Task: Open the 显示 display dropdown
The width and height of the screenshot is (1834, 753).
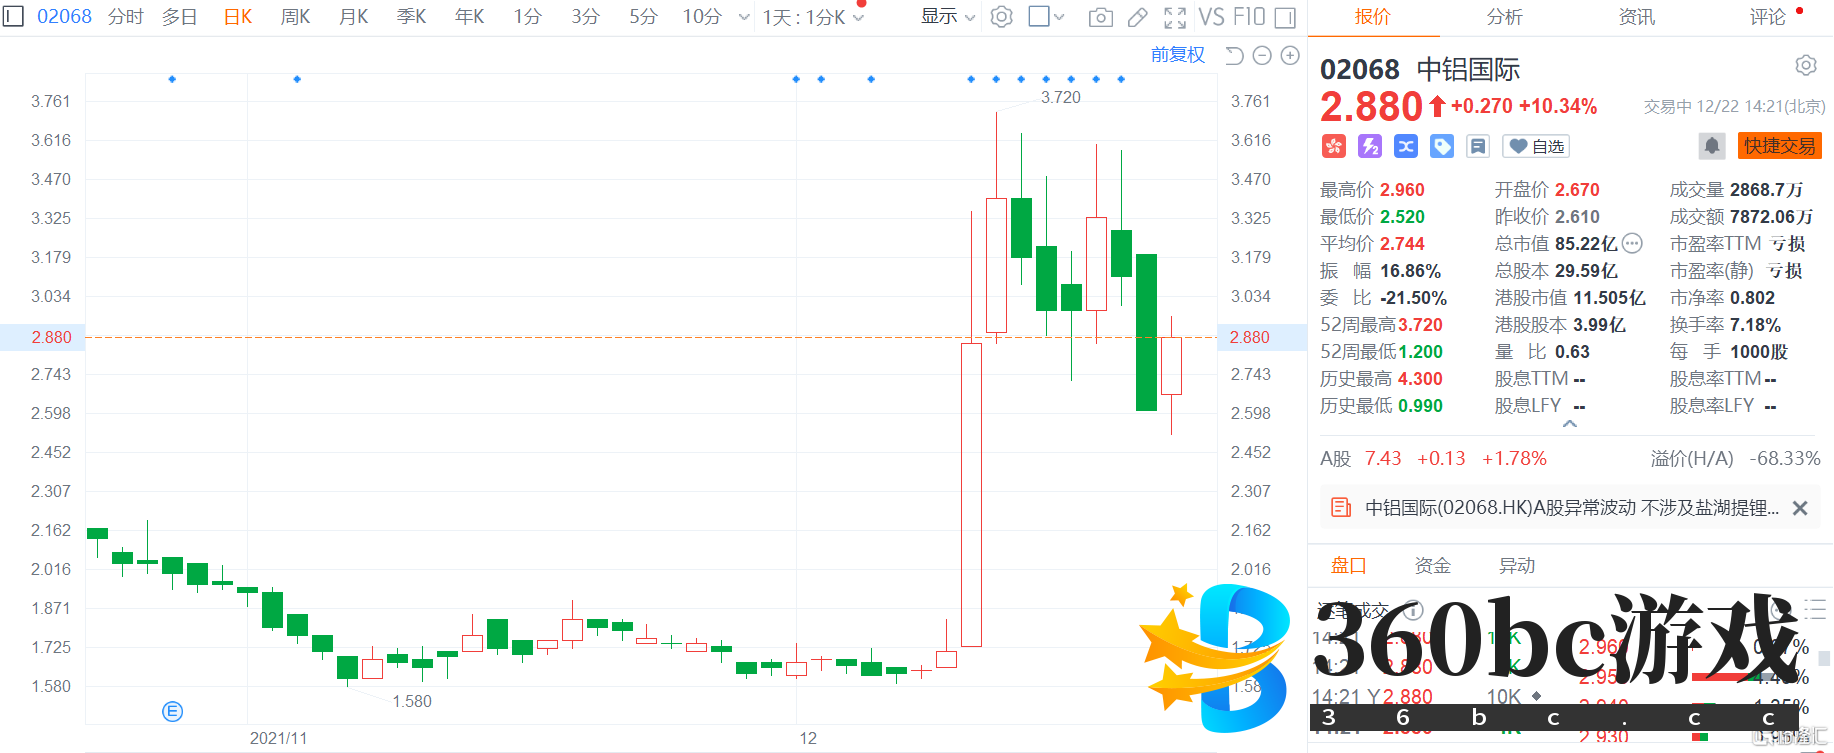Action: (x=947, y=17)
